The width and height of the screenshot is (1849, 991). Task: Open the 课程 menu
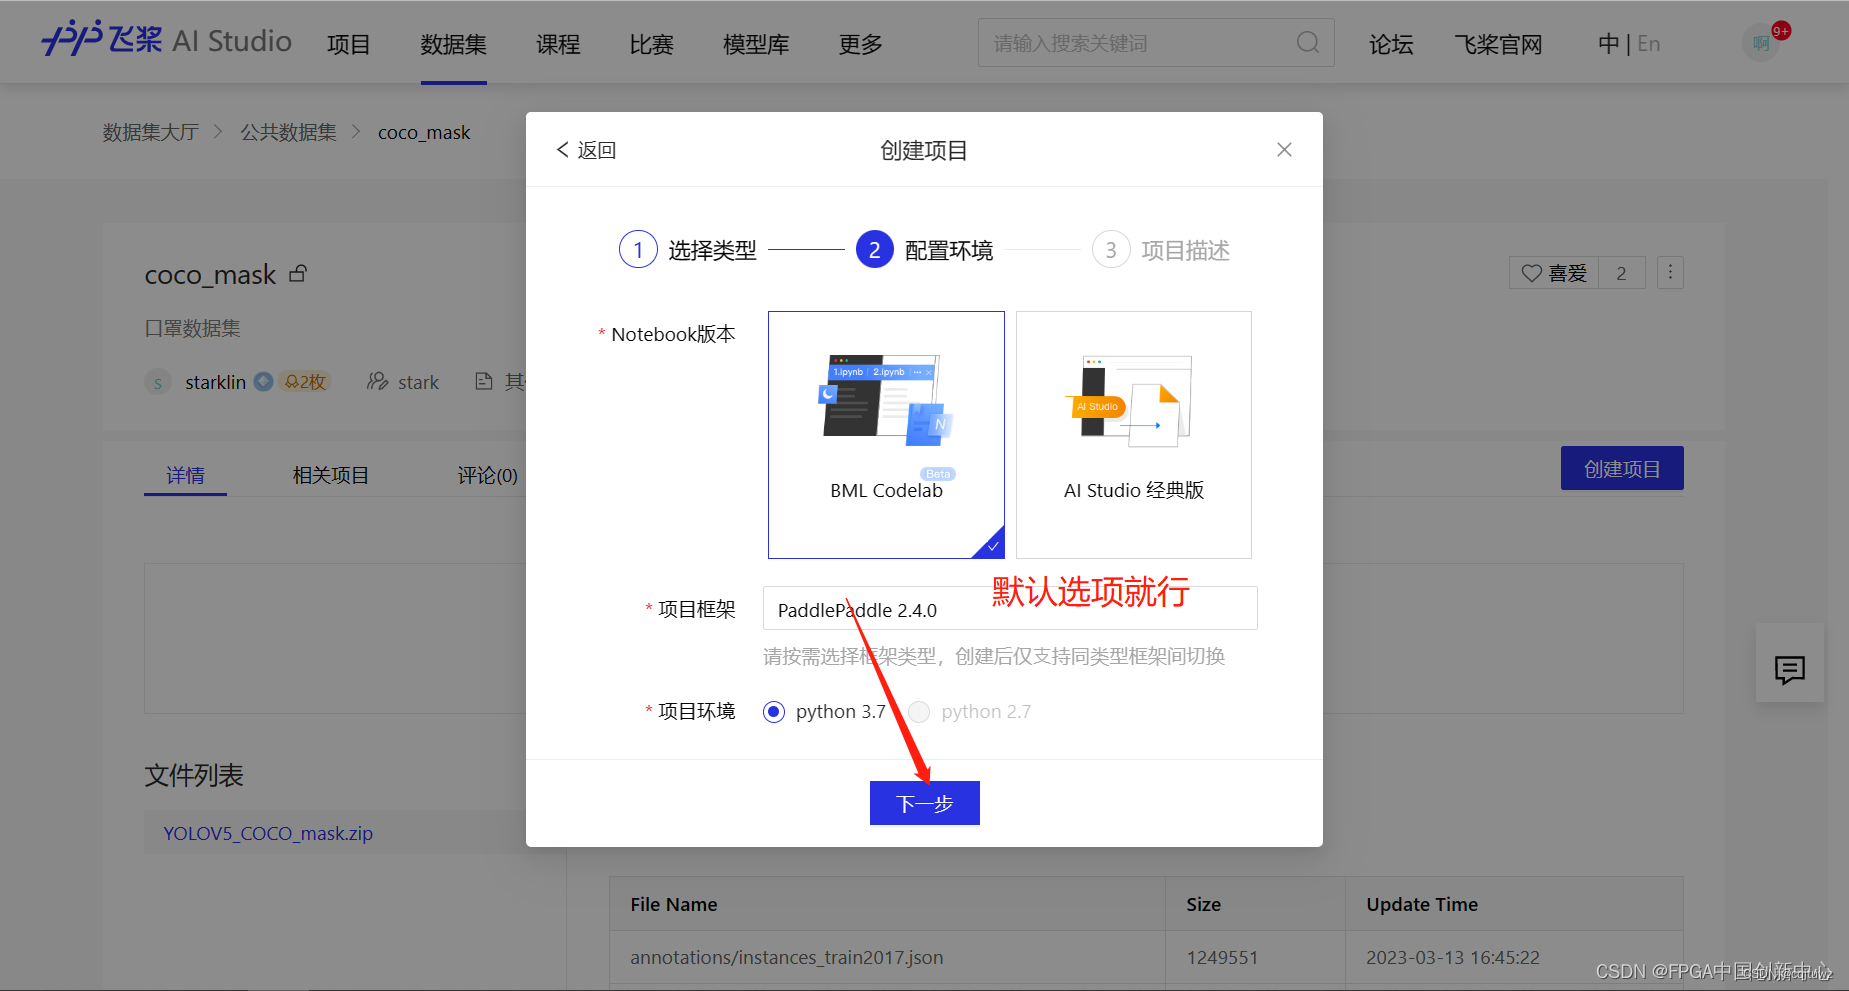click(558, 44)
